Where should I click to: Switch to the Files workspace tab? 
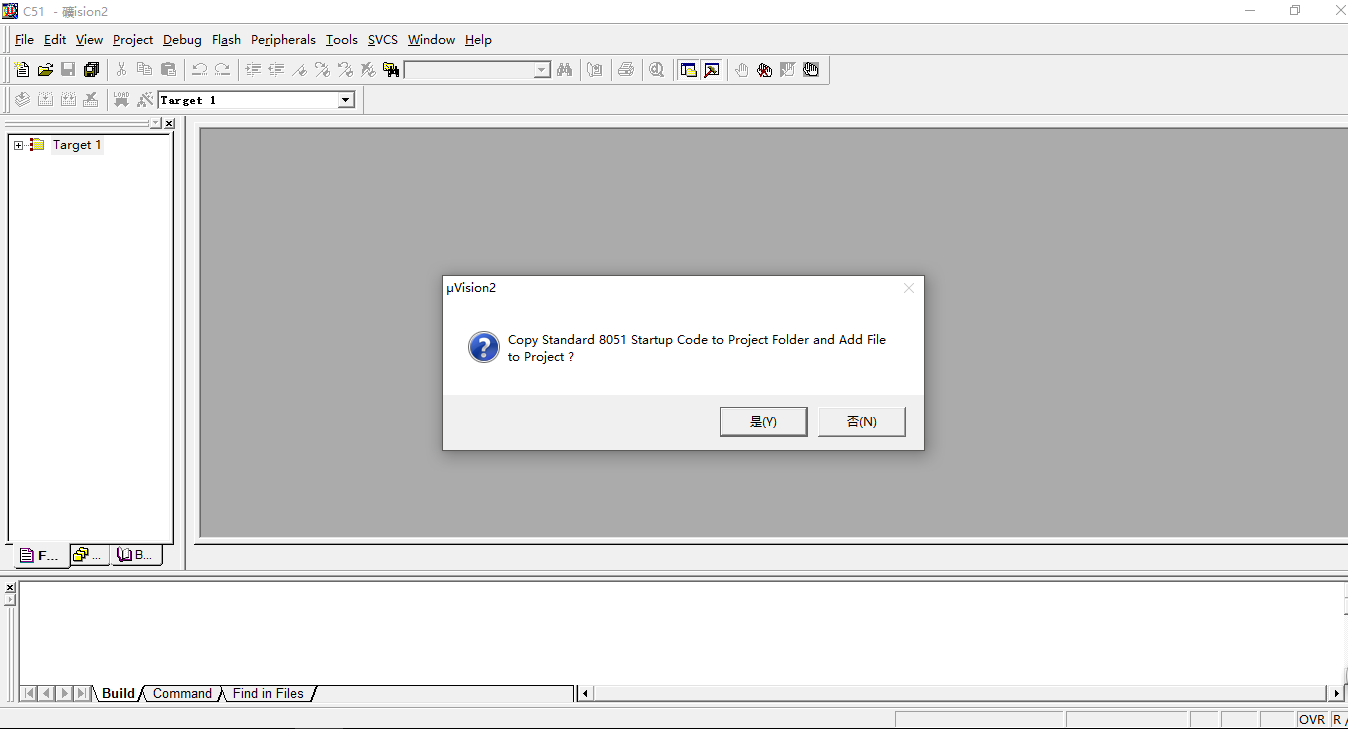coord(40,555)
